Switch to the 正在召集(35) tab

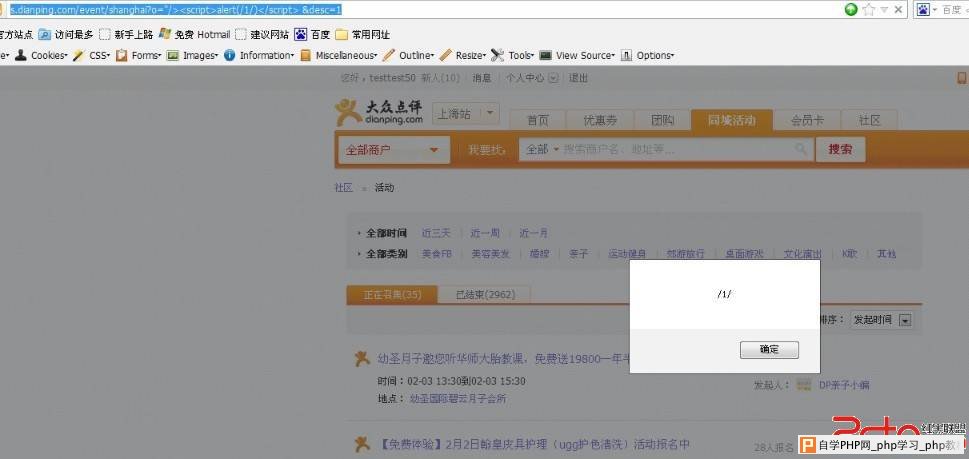point(392,295)
